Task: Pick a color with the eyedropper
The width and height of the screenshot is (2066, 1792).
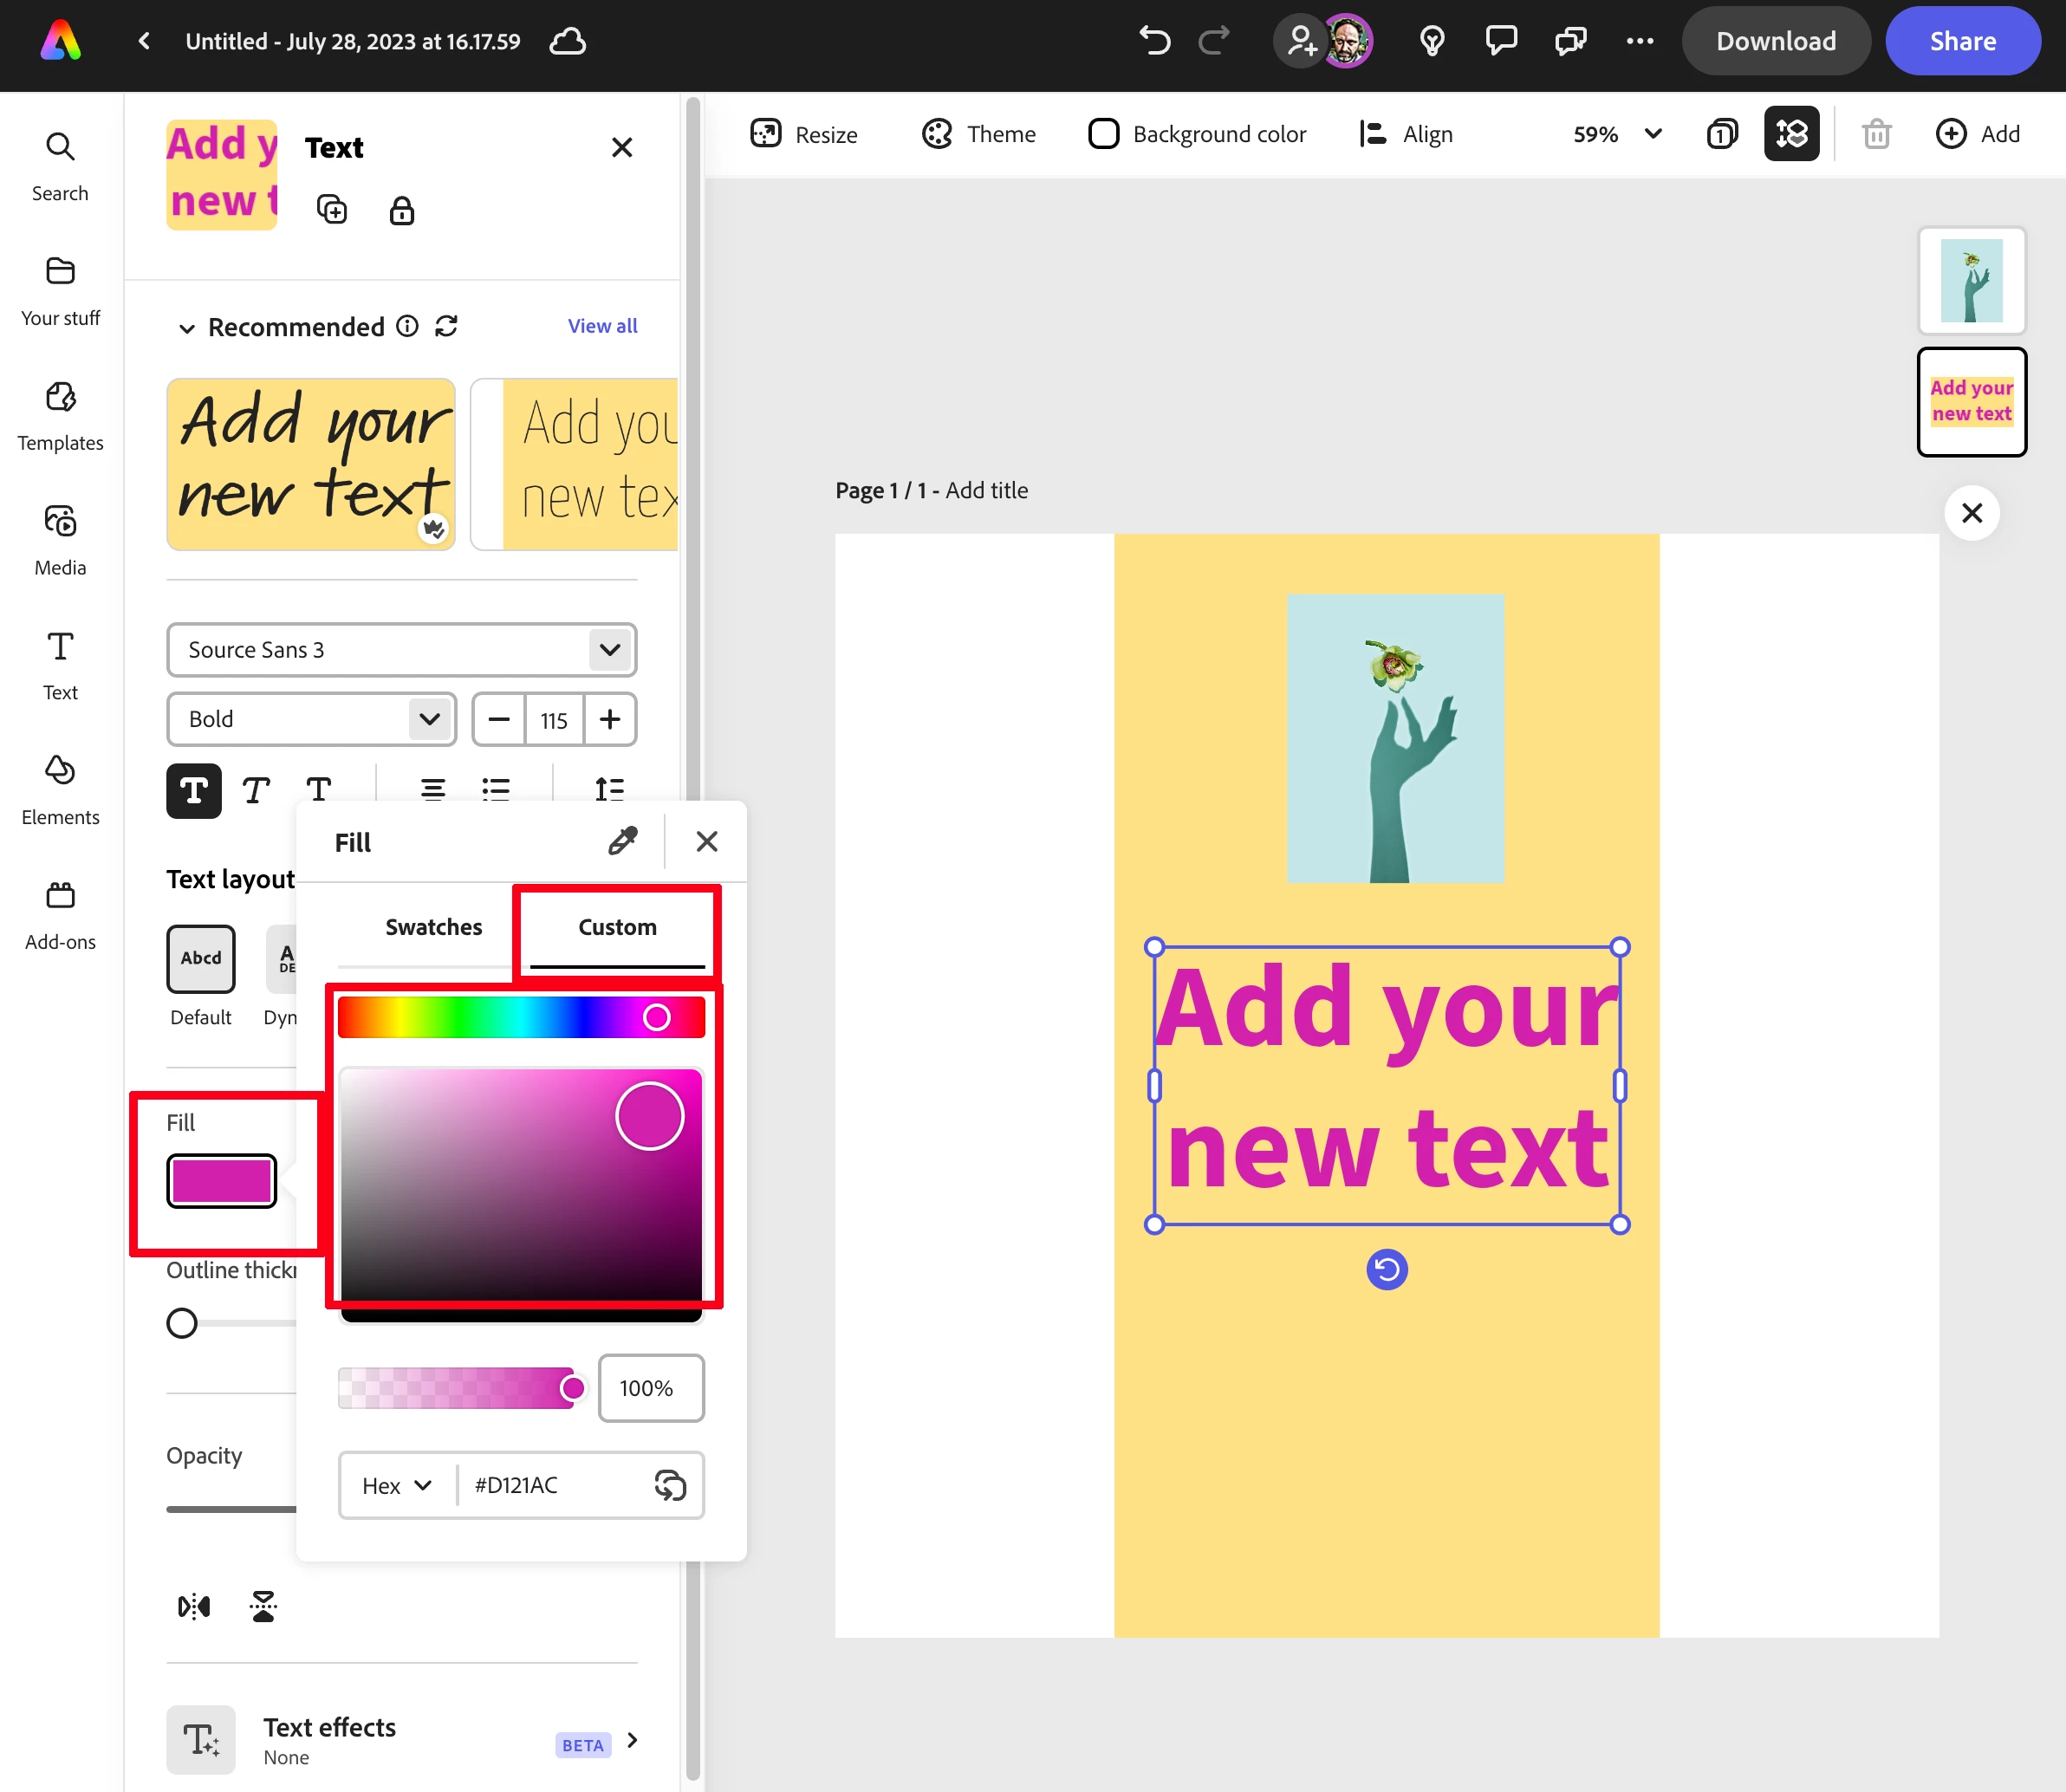Action: 623,841
